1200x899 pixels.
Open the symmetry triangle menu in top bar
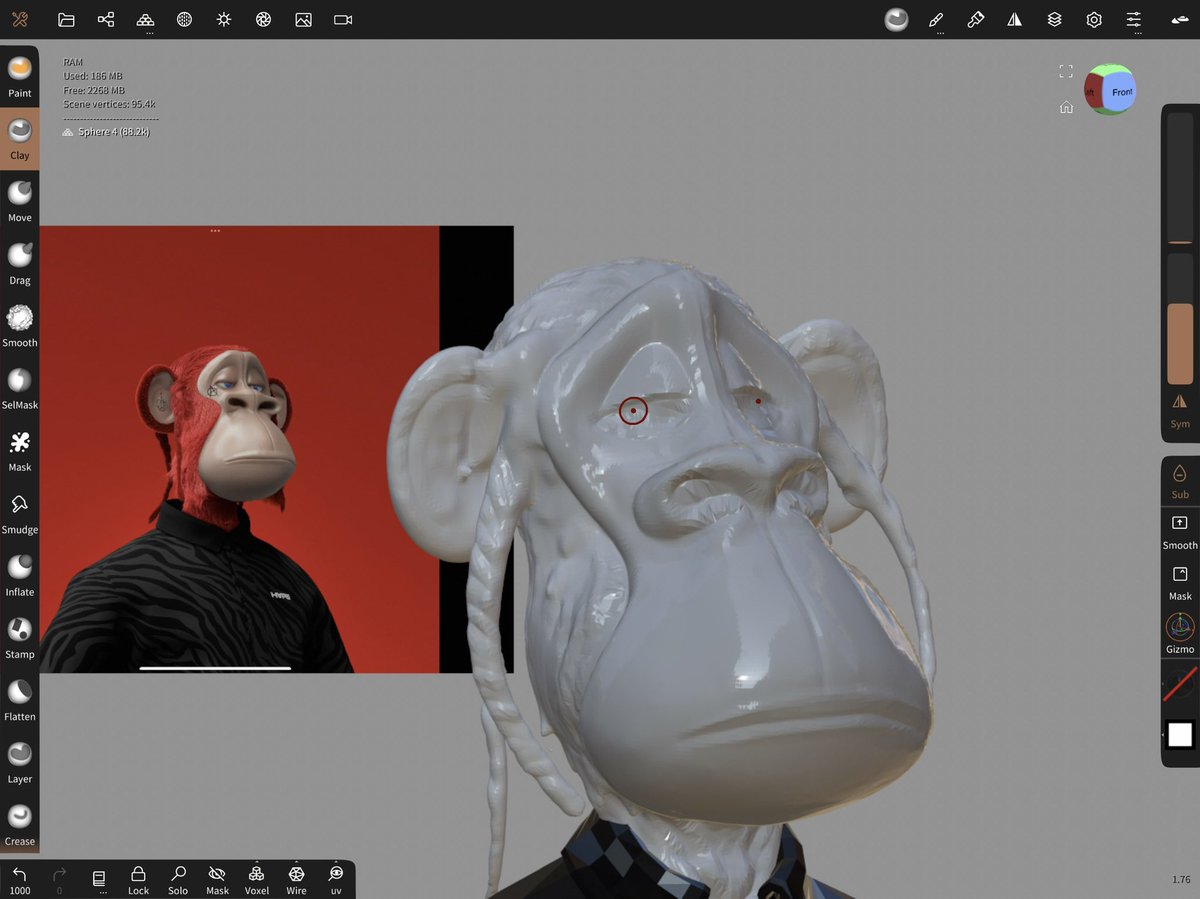1015,20
